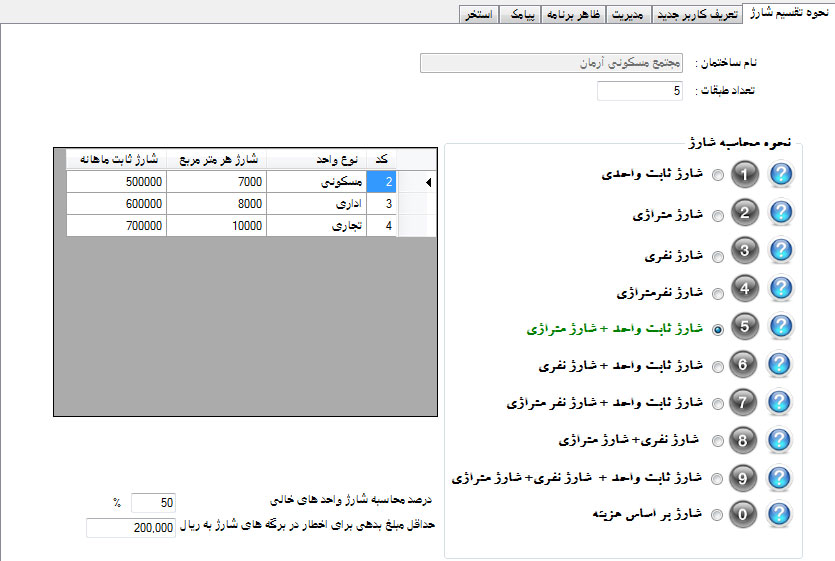The image size is (835, 561).
Task: Select شارژ نفری+ شارژ متراژی radio
Action: [718, 441]
